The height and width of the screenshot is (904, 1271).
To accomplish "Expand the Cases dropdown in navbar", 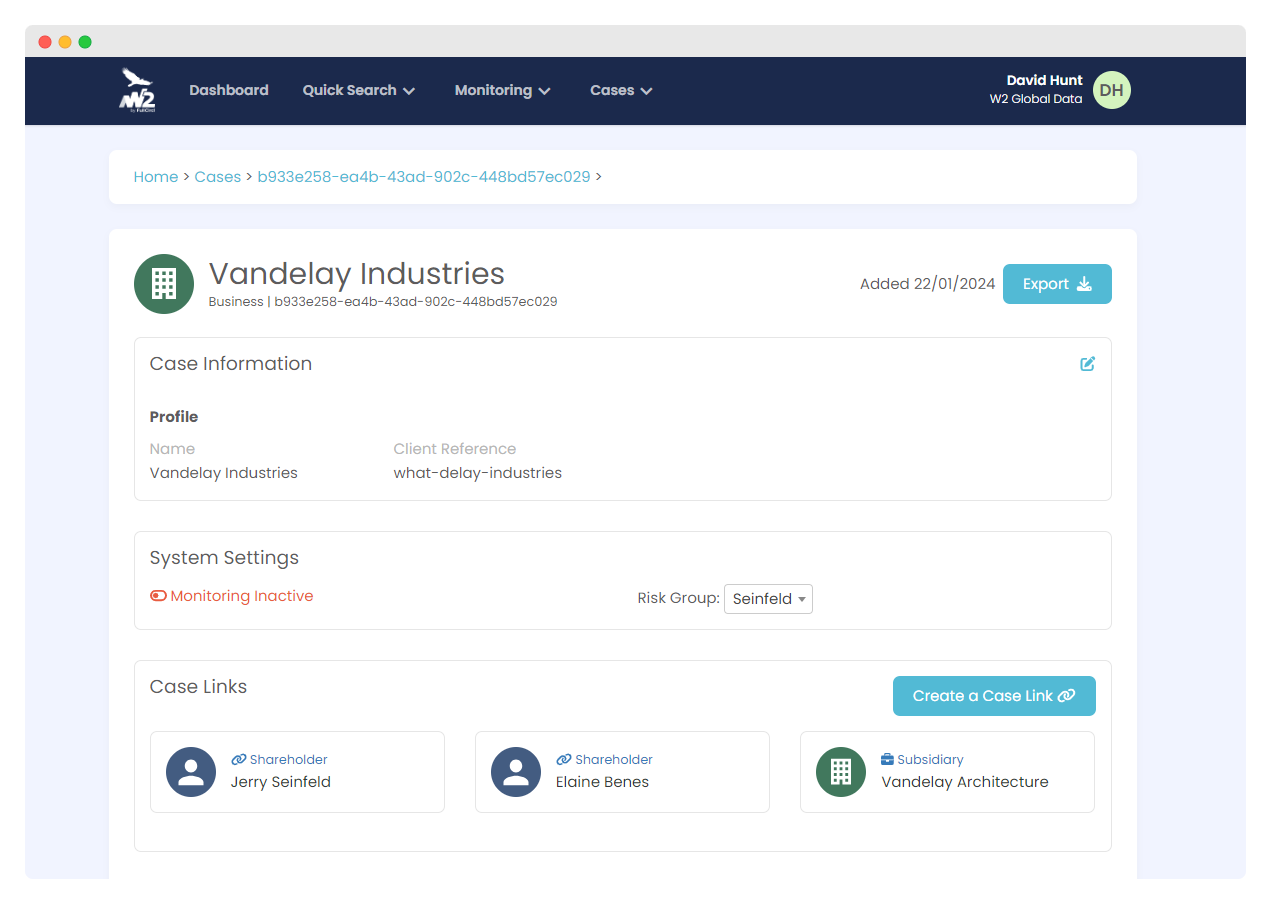I will tap(620, 90).
